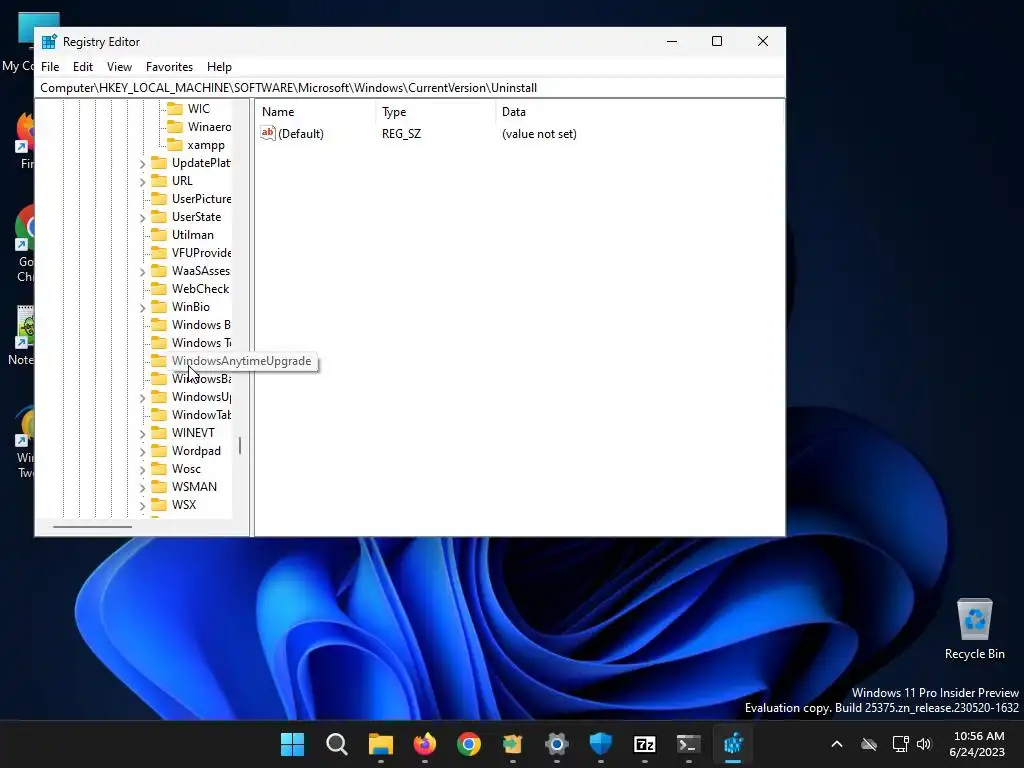Open the Favorites menu
This screenshot has height=768, width=1024.
[169, 67]
